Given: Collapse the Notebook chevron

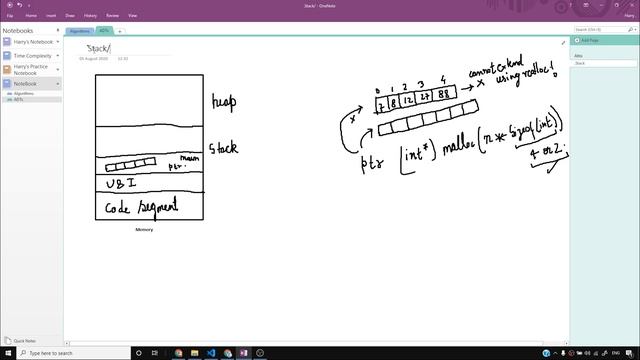Looking at the screenshot, I should pyautogui.click(x=58, y=84).
